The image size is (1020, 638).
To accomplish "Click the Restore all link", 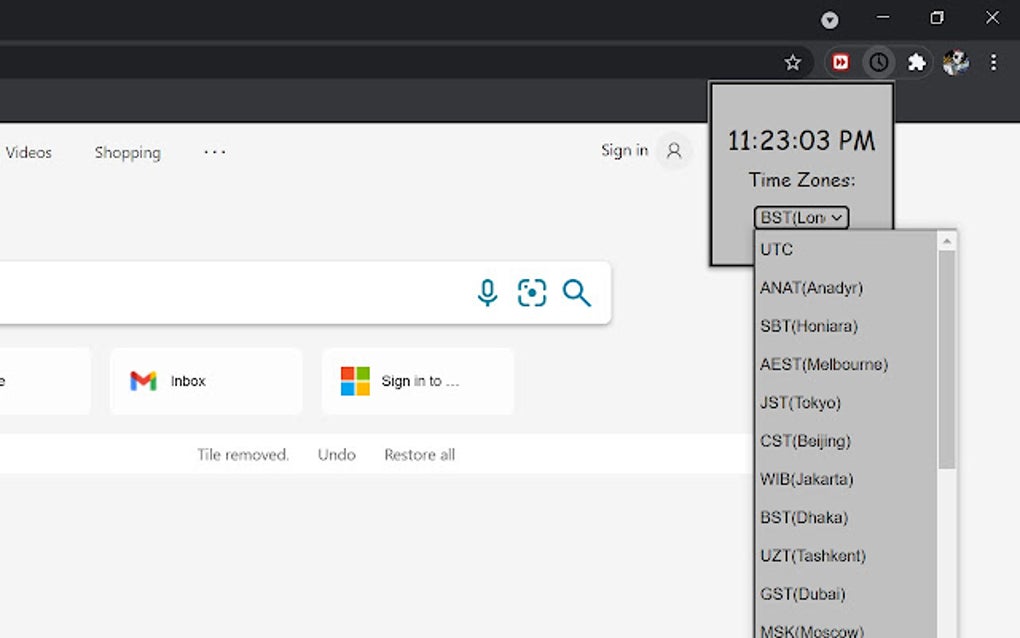I will click(x=419, y=454).
